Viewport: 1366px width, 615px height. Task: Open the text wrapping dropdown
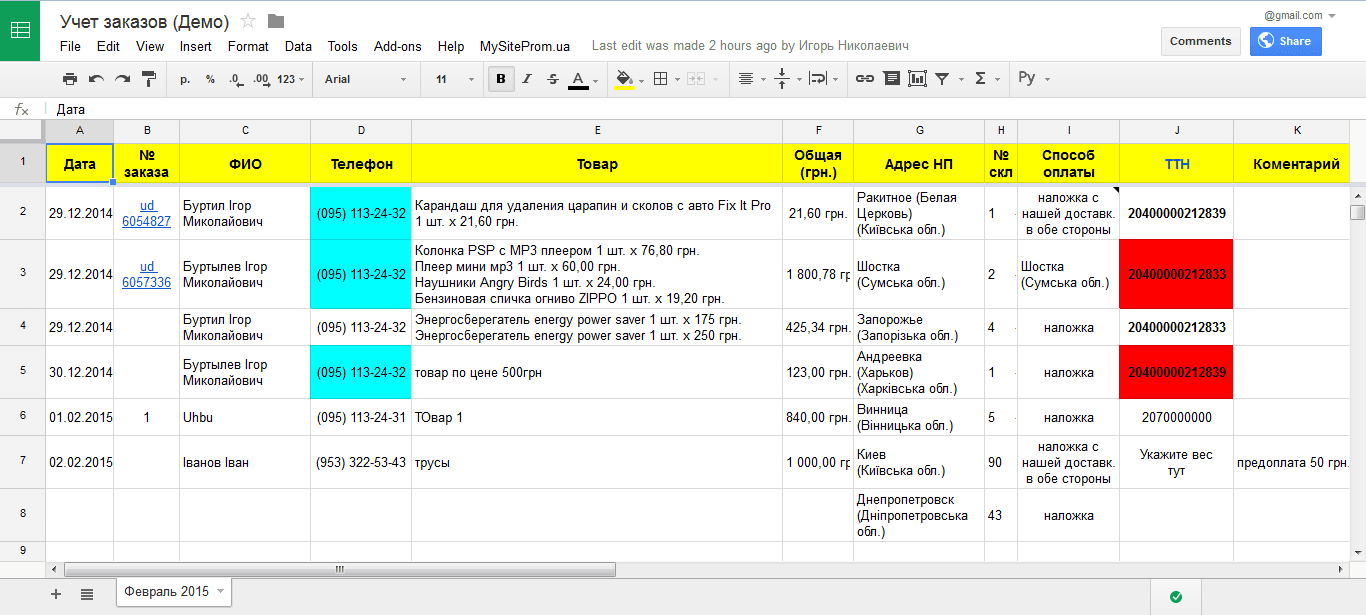(823, 79)
